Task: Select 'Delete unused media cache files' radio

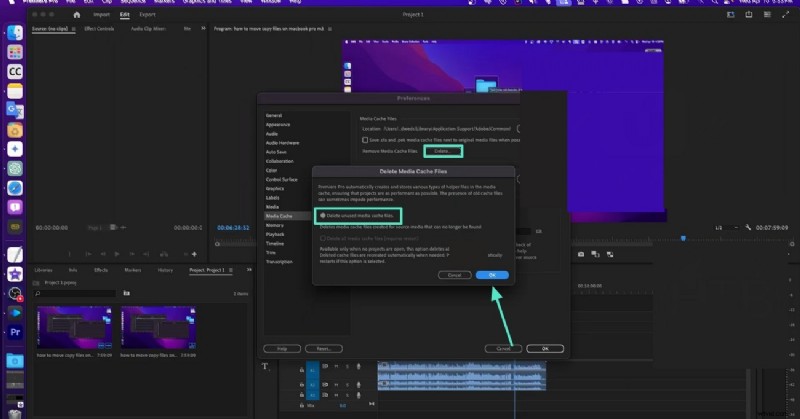Action: point(322,216)
